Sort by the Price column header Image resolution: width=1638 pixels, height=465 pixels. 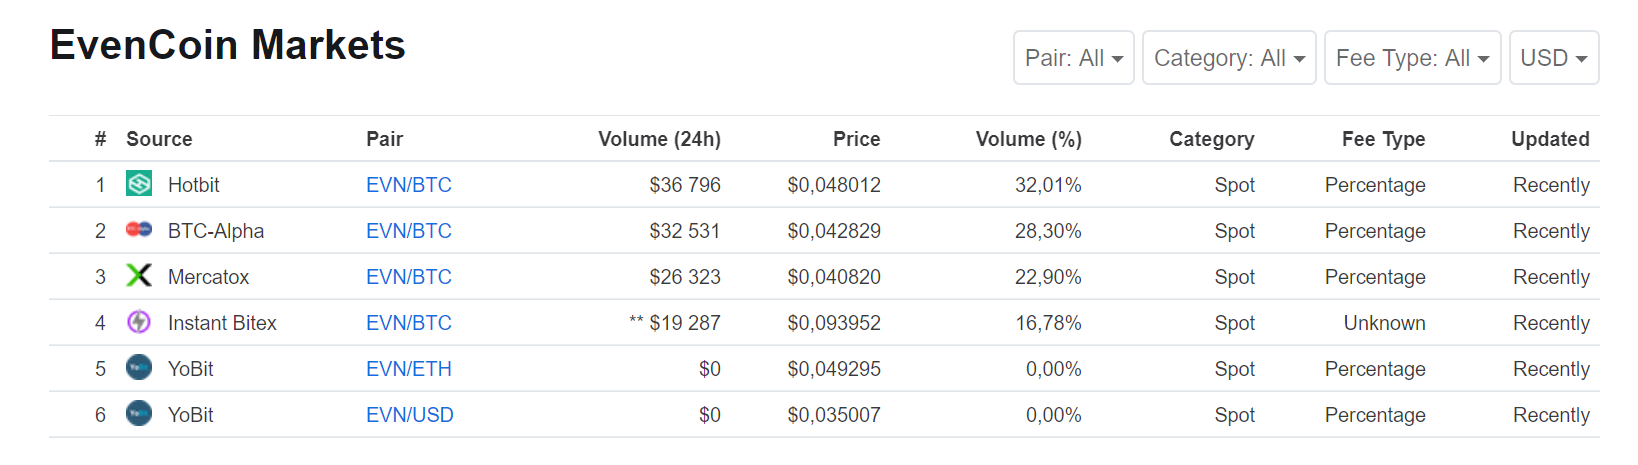click(857, 139)
